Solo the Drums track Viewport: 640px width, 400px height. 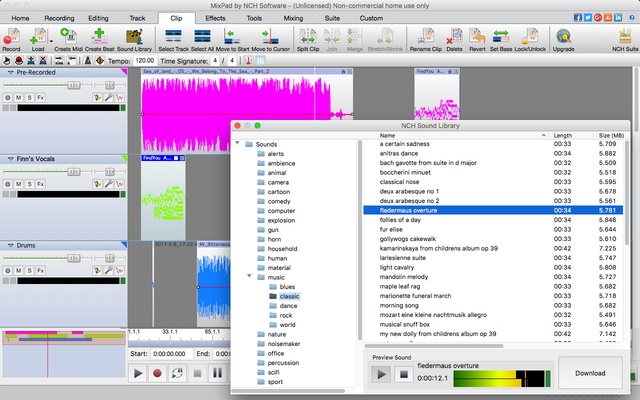click(29, 271)
